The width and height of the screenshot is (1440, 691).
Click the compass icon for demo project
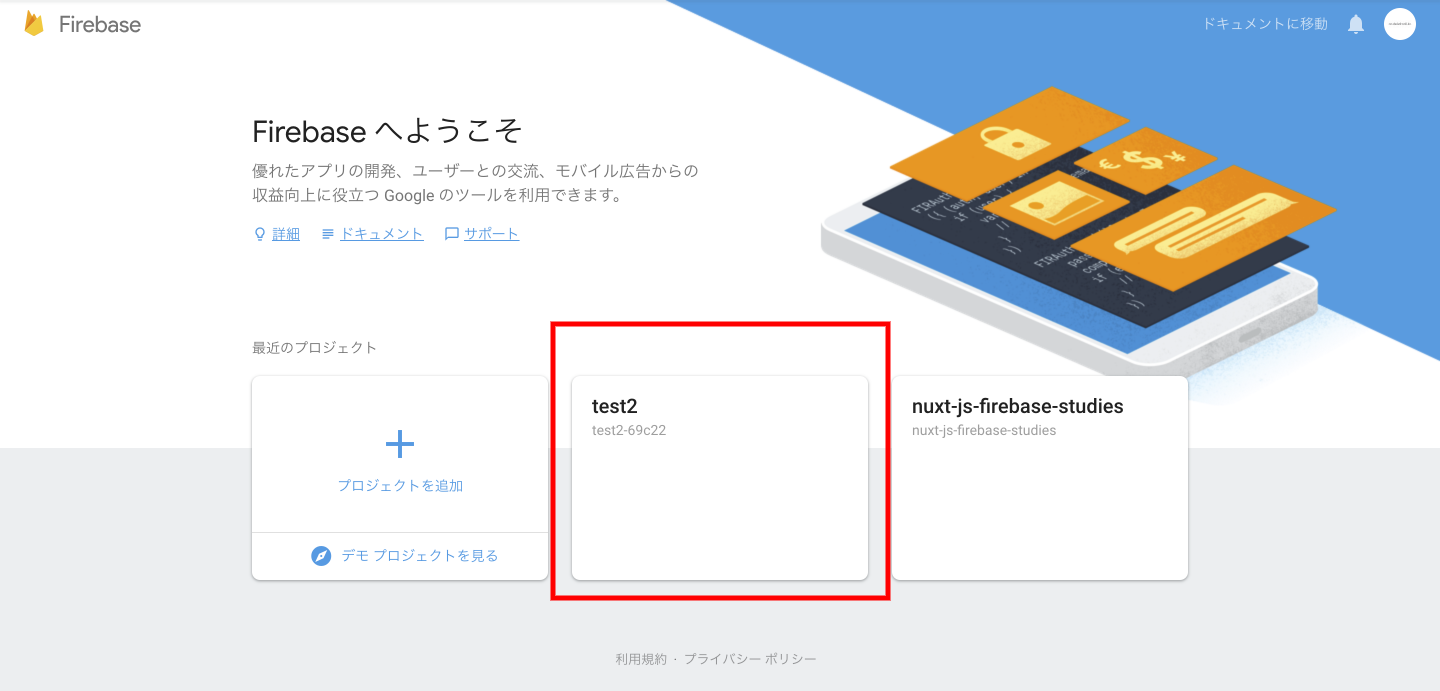[321, 556]
